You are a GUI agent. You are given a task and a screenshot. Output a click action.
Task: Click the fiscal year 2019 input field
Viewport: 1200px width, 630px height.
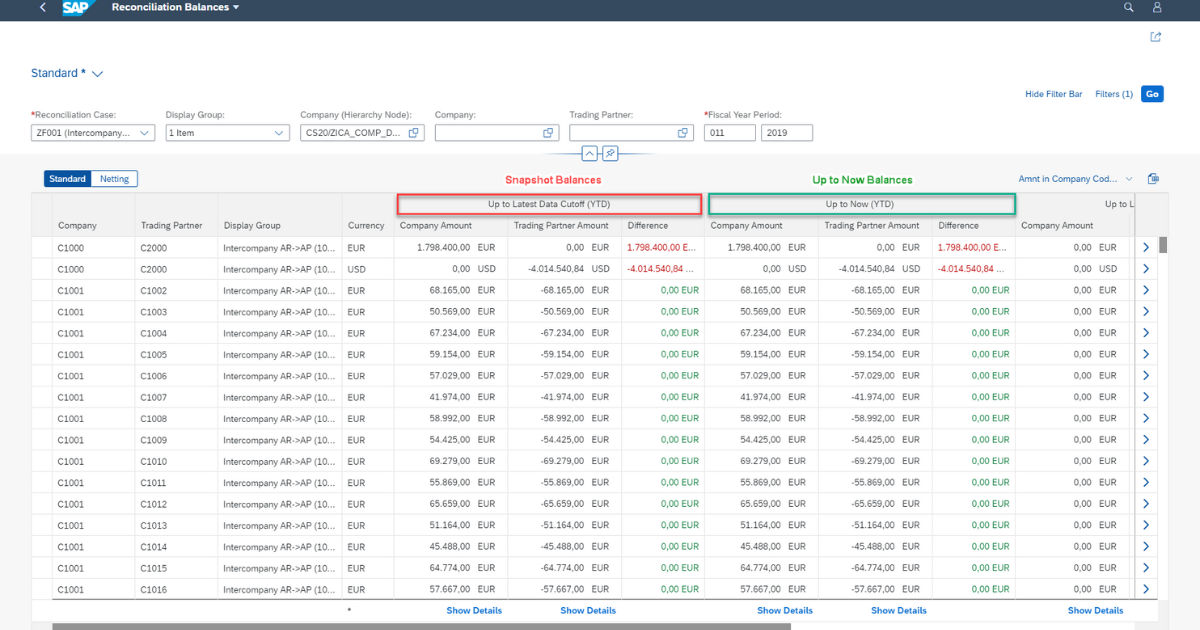tap(786, 133)
